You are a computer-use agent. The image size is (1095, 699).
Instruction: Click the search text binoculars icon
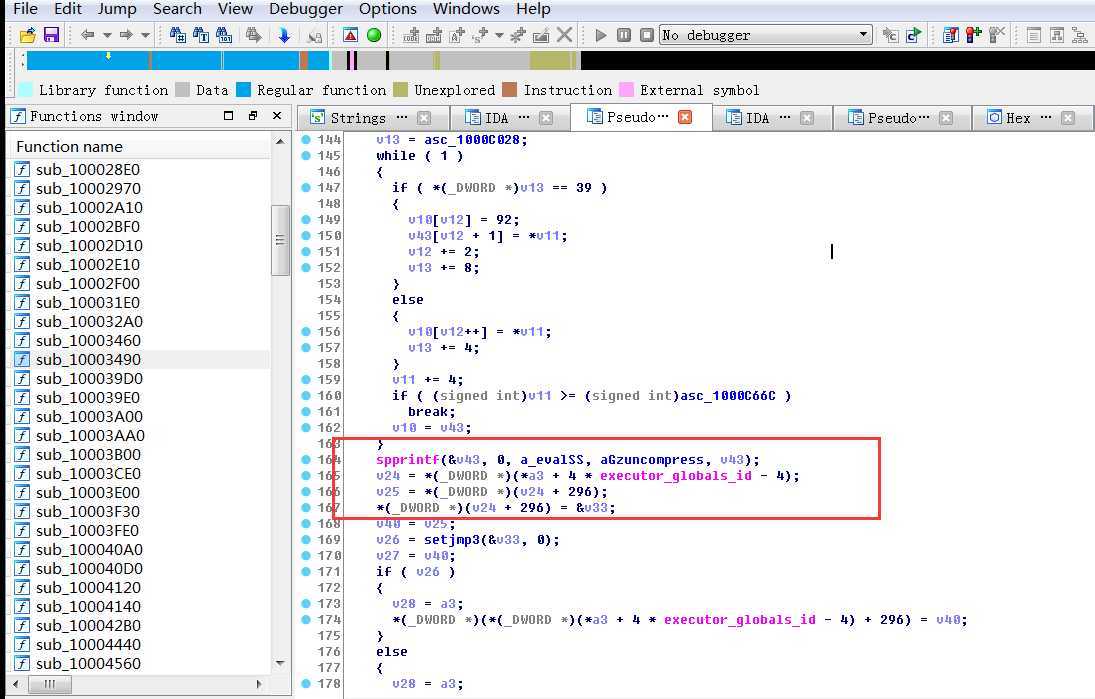coord(201,35)
